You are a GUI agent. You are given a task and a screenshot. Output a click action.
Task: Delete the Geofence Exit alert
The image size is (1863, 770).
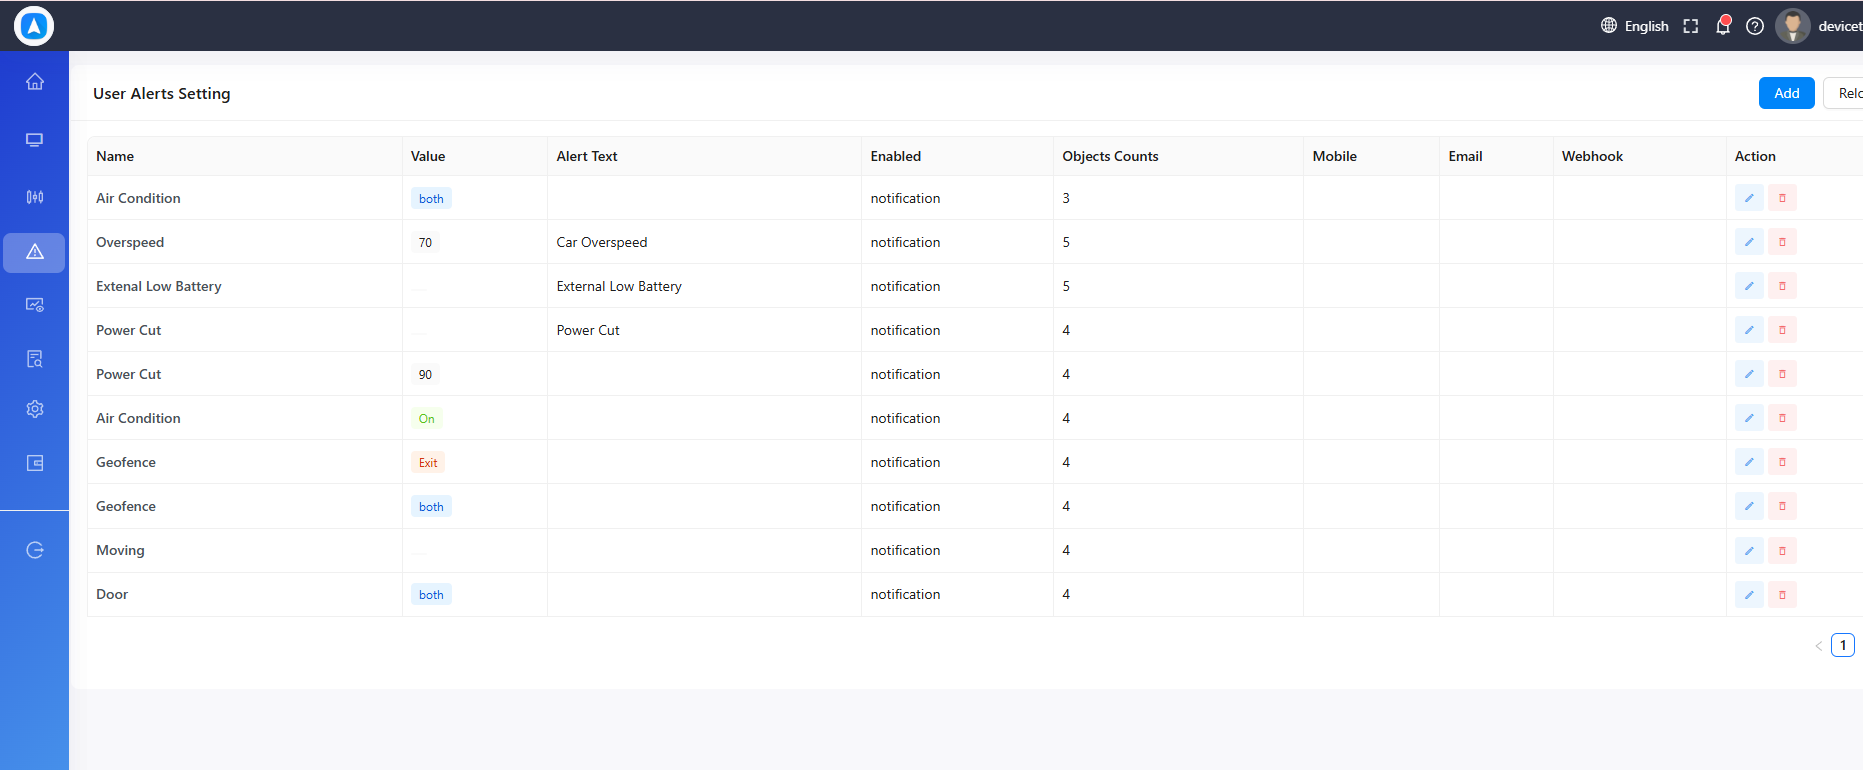pos(1782,462)
